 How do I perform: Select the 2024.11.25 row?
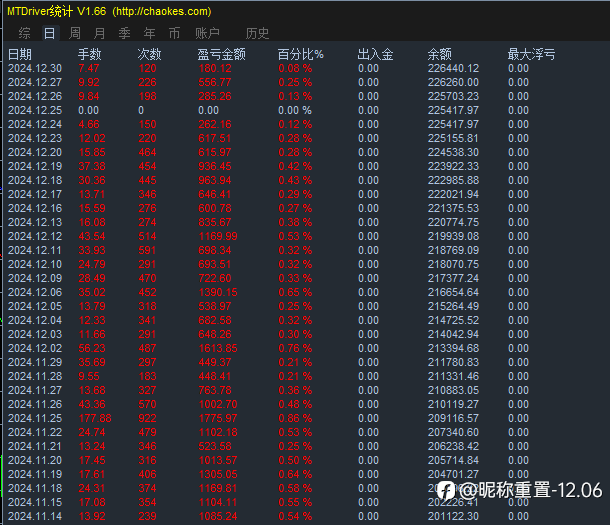[268, 418]
